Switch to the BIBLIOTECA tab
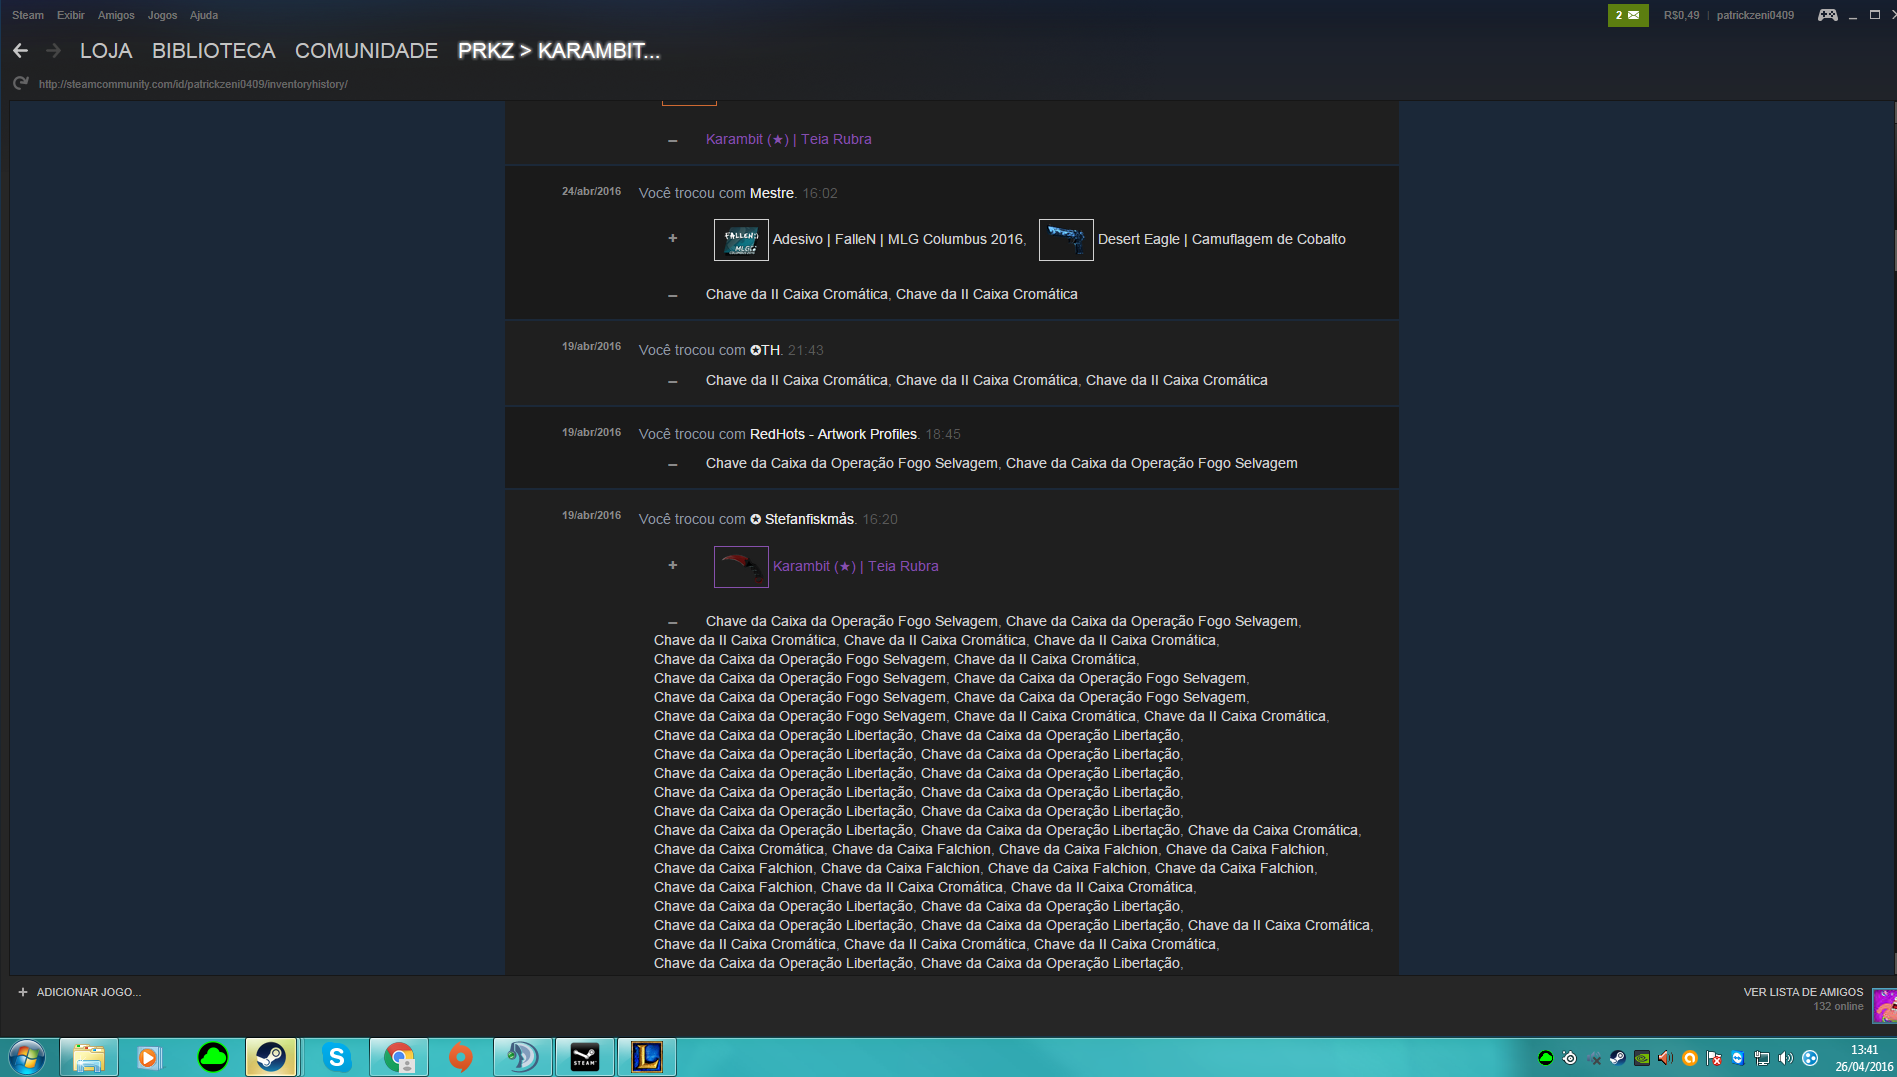 click(x=213, y=51)
